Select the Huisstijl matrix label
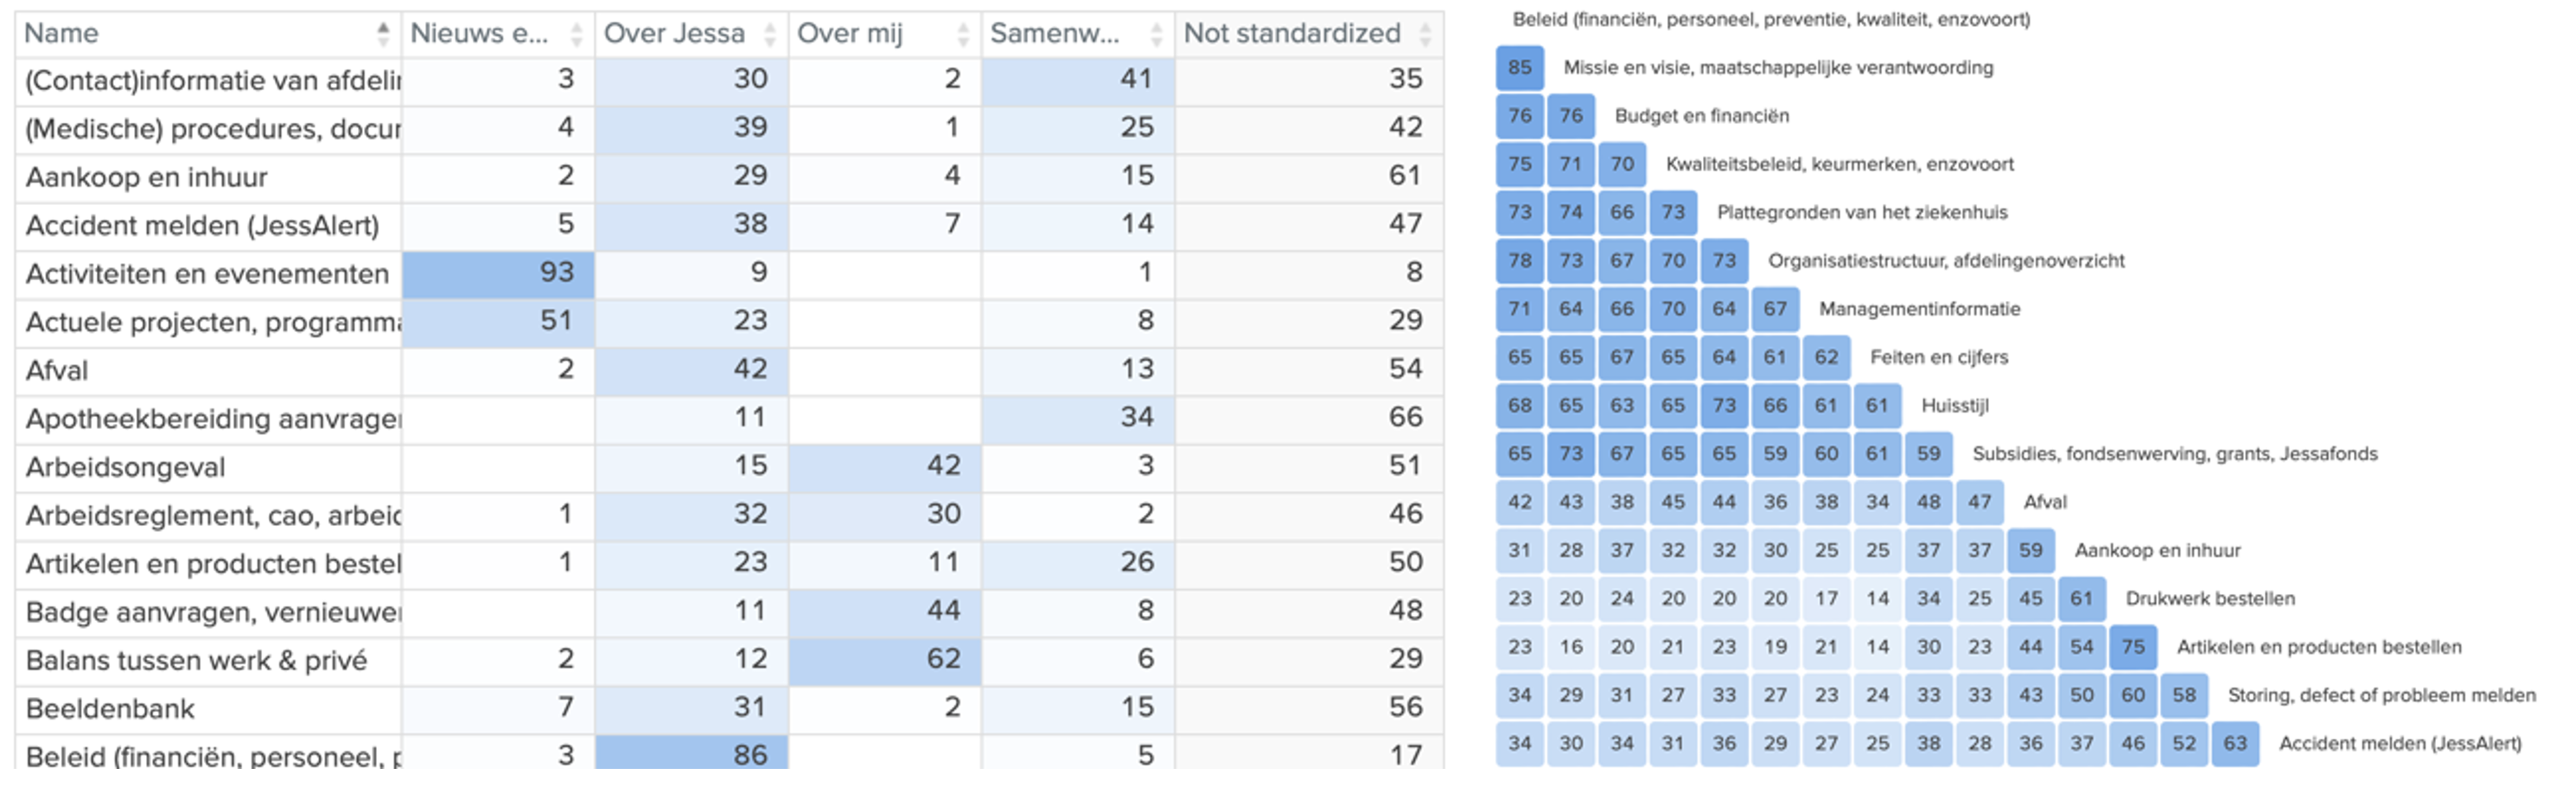Screen dimensions: 2576x794 point(1955,406)
